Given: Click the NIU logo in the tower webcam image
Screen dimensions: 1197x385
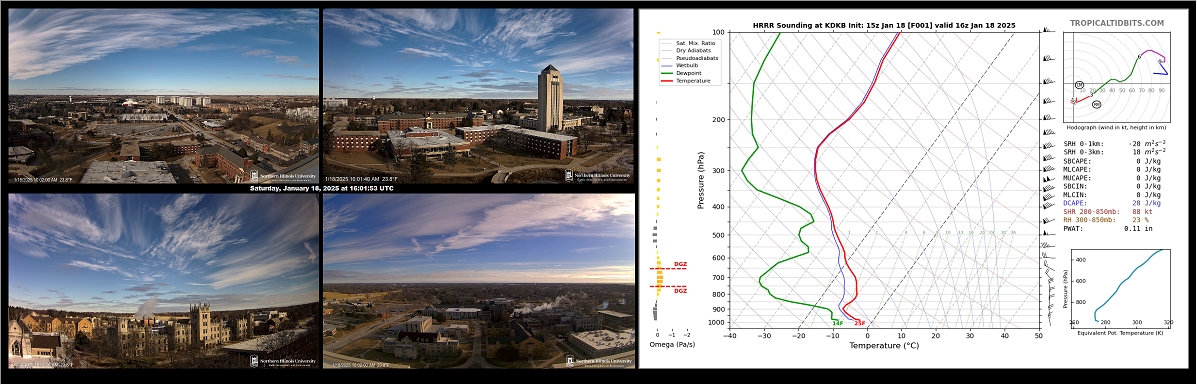Looking at the screenshot, I should (598, 176).
